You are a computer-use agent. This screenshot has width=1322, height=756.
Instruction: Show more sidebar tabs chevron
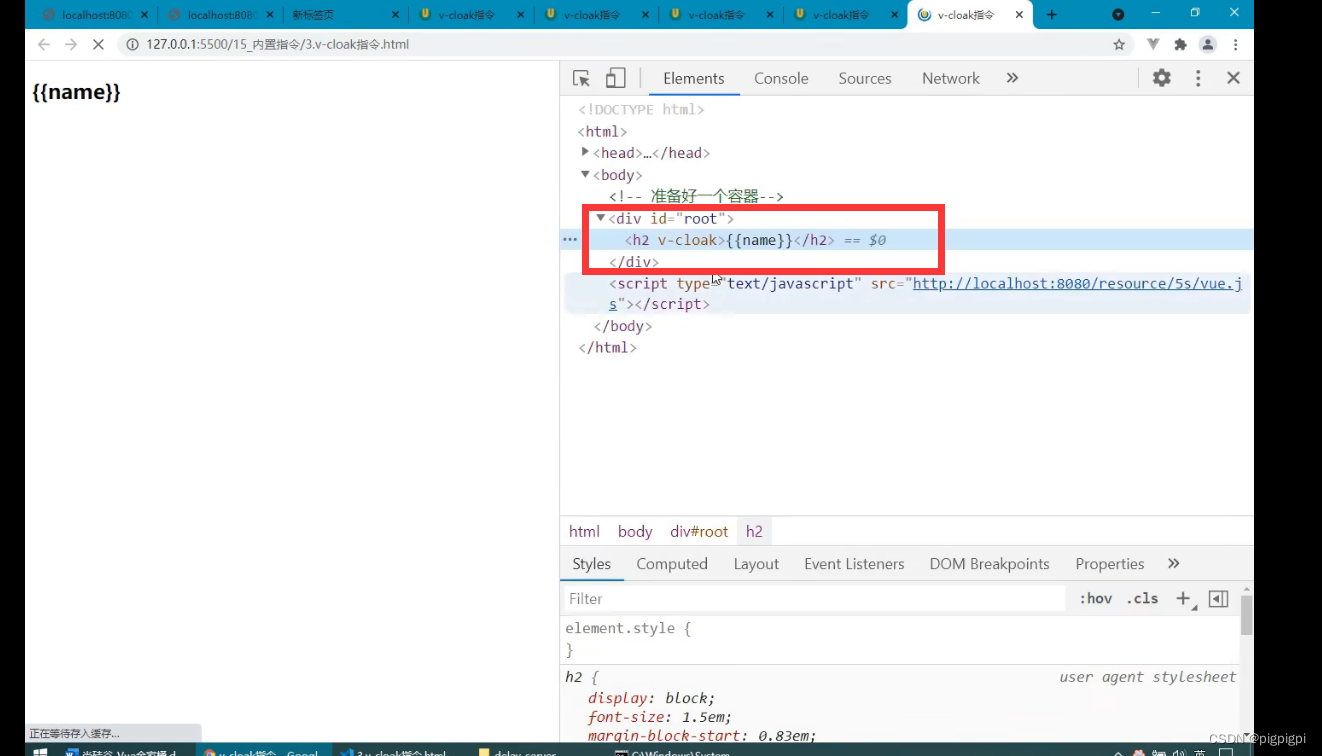point(1174,564)
